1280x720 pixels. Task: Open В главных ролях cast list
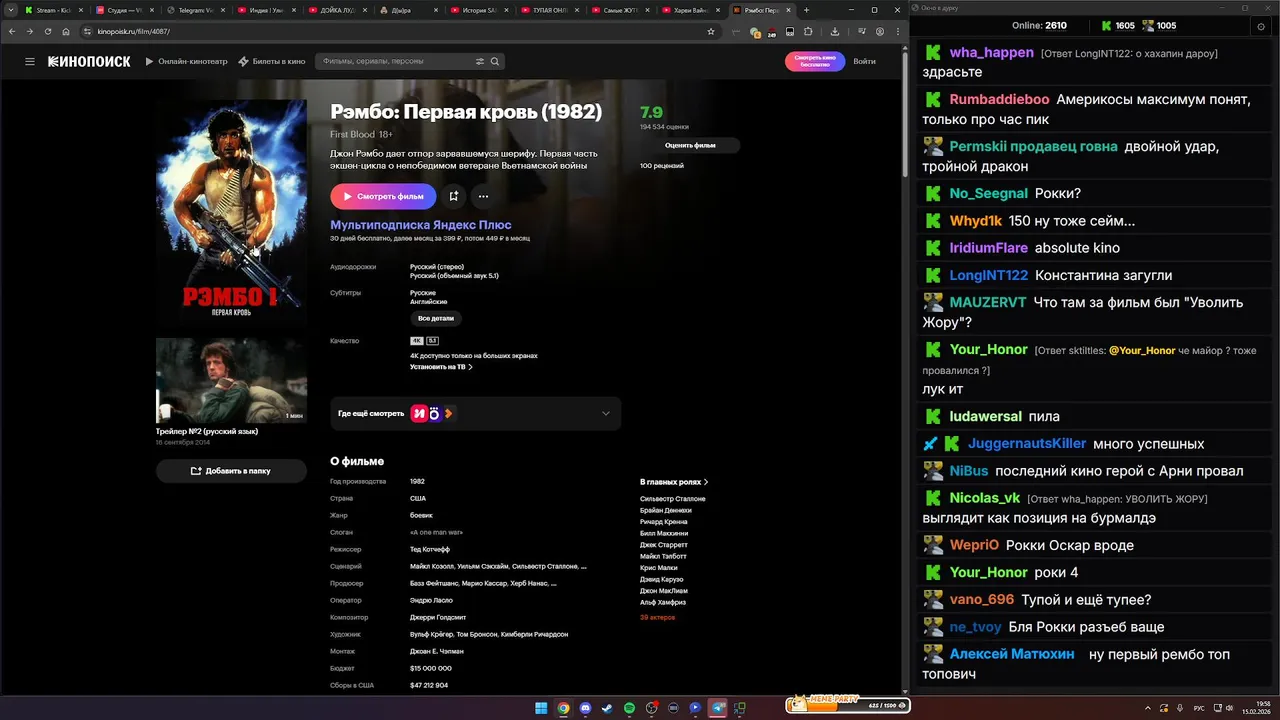click(674, 482)
